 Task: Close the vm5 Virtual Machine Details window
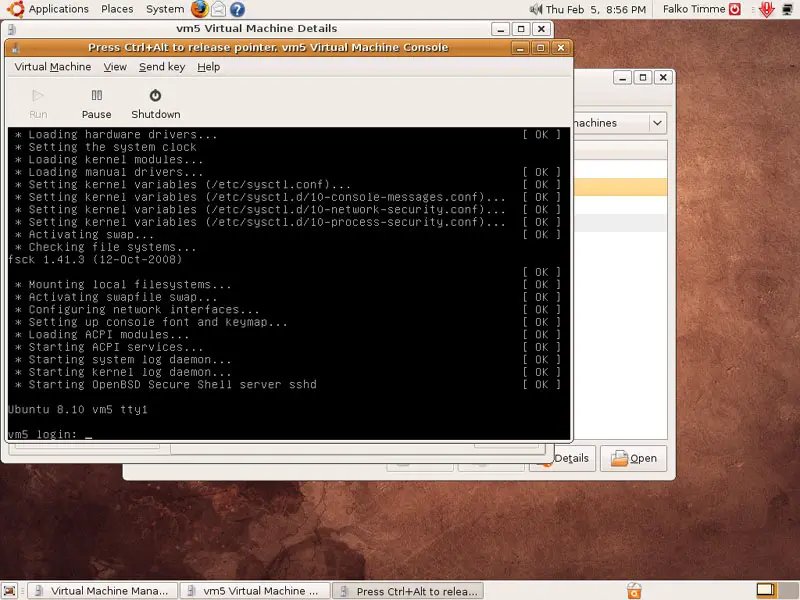click(541, 29)
